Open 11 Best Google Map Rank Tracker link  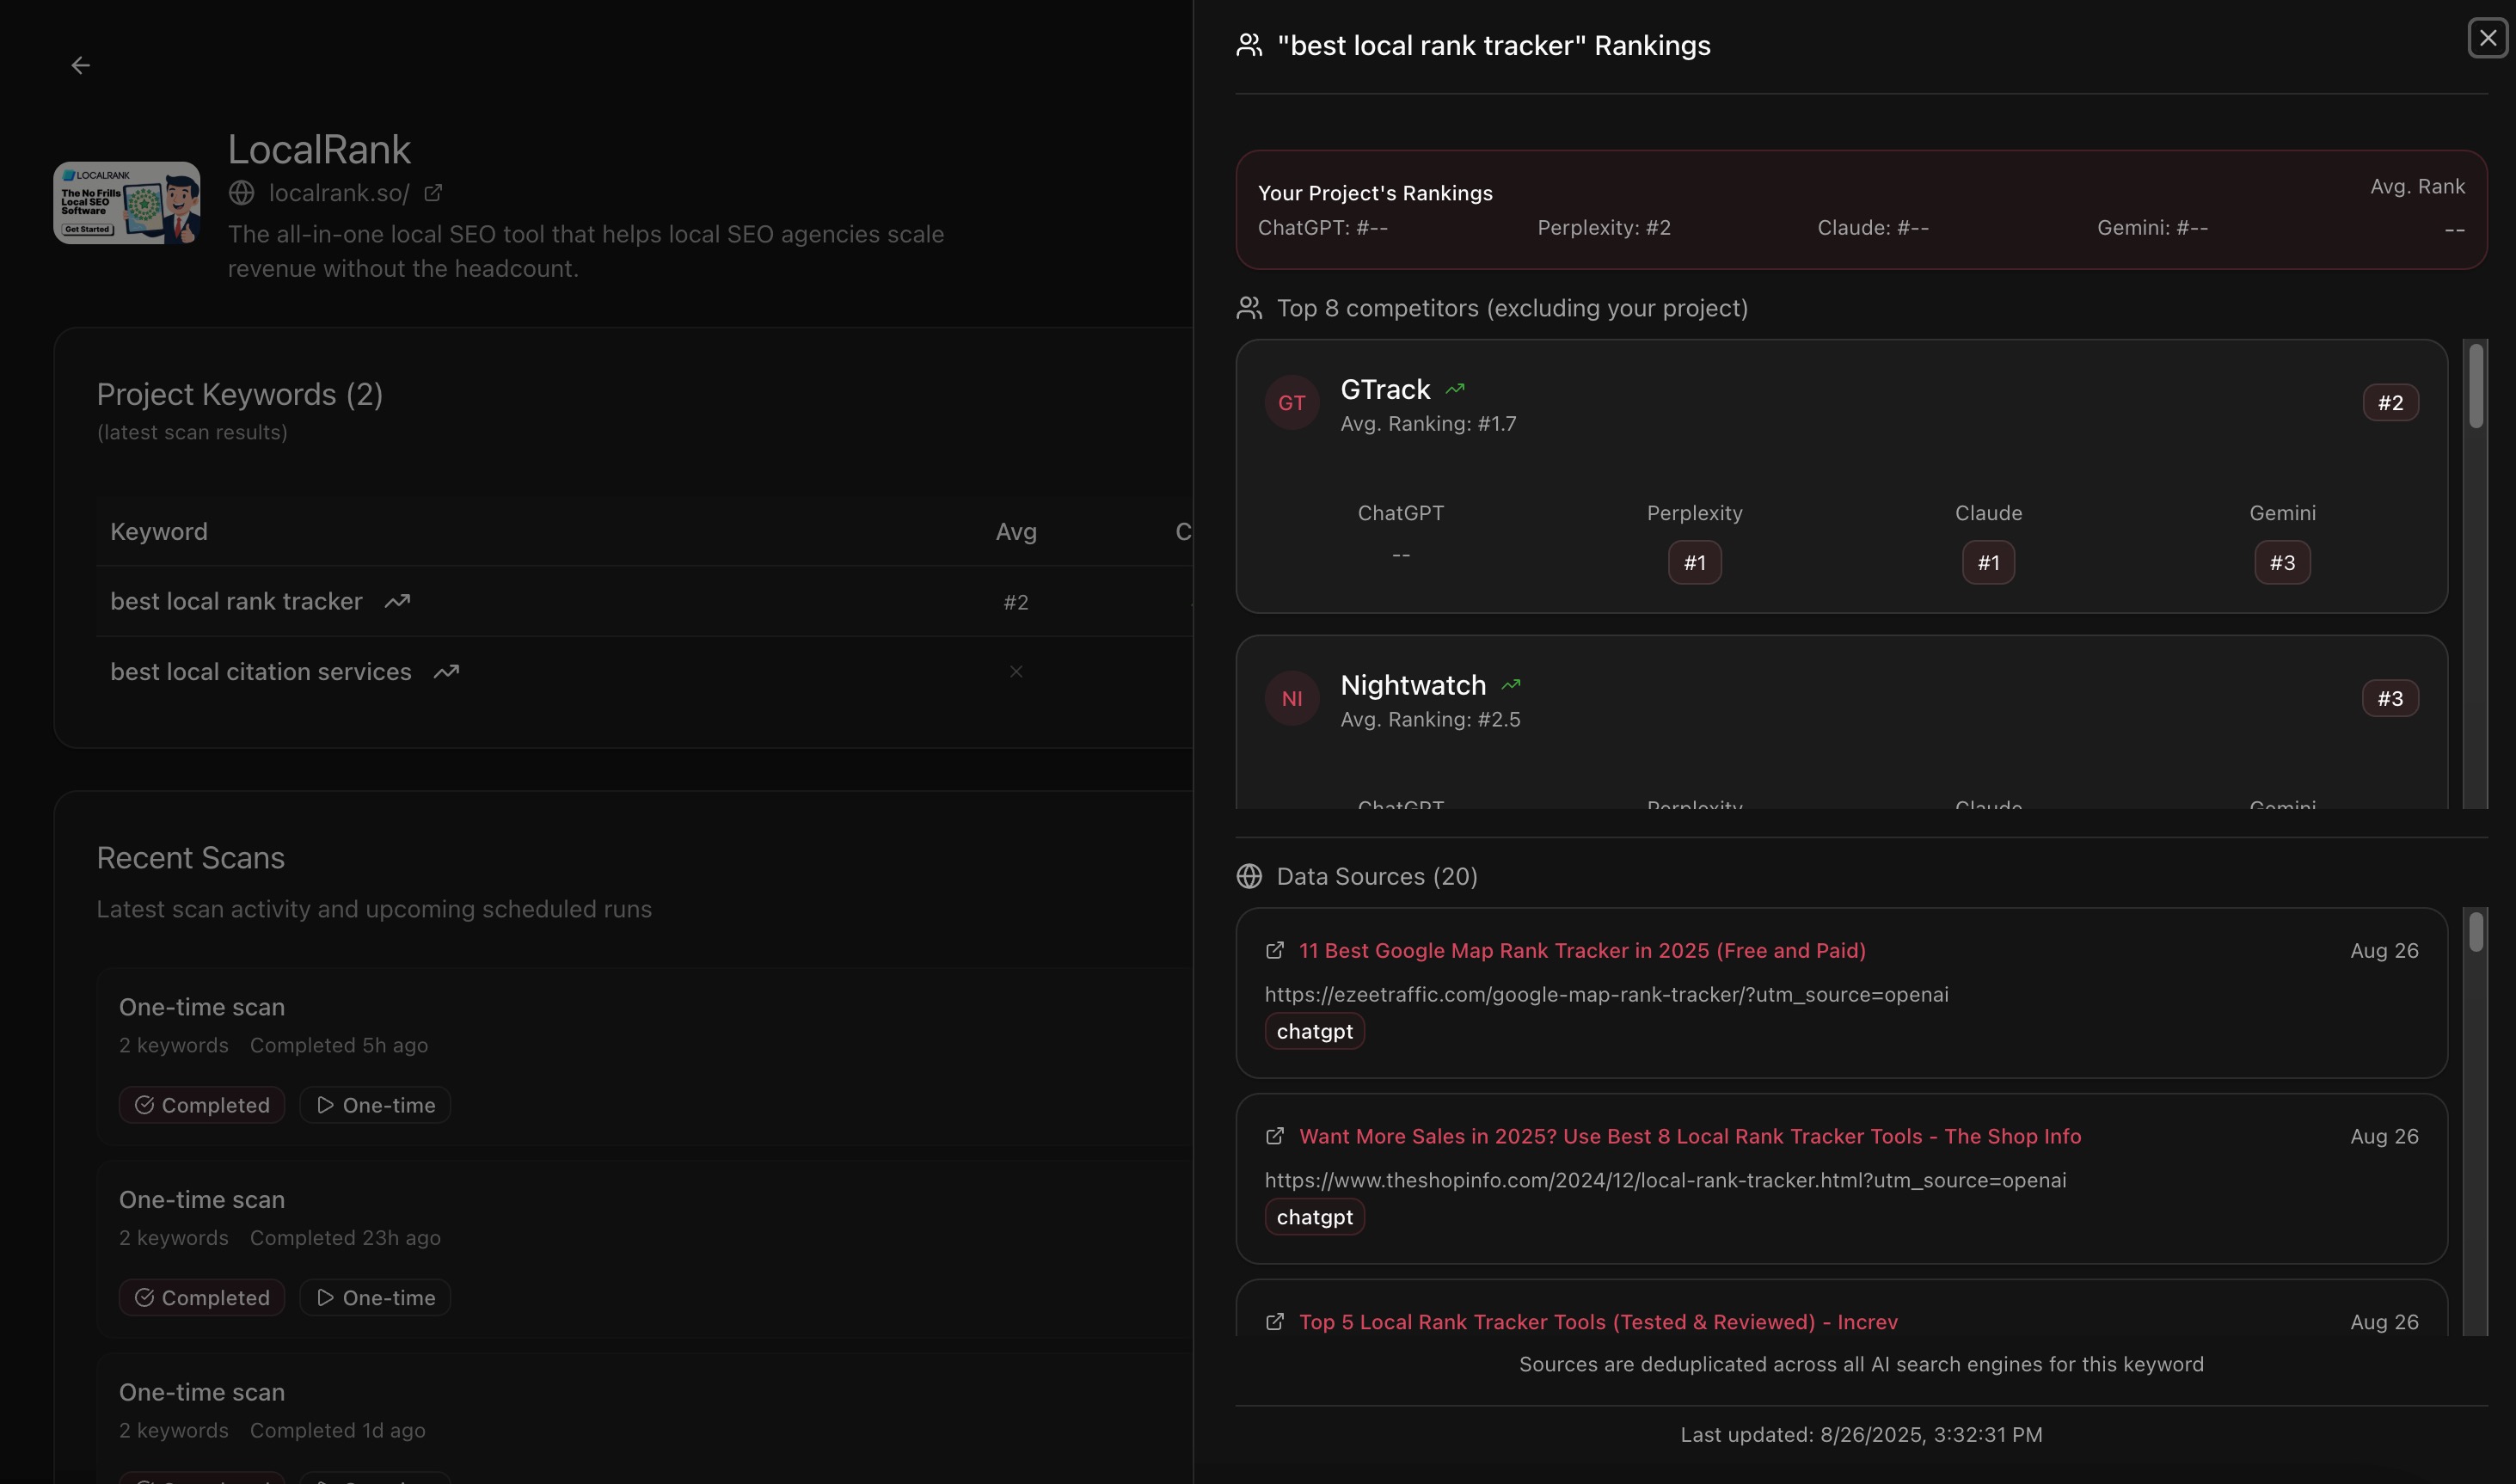click(x=1582, y=950)
